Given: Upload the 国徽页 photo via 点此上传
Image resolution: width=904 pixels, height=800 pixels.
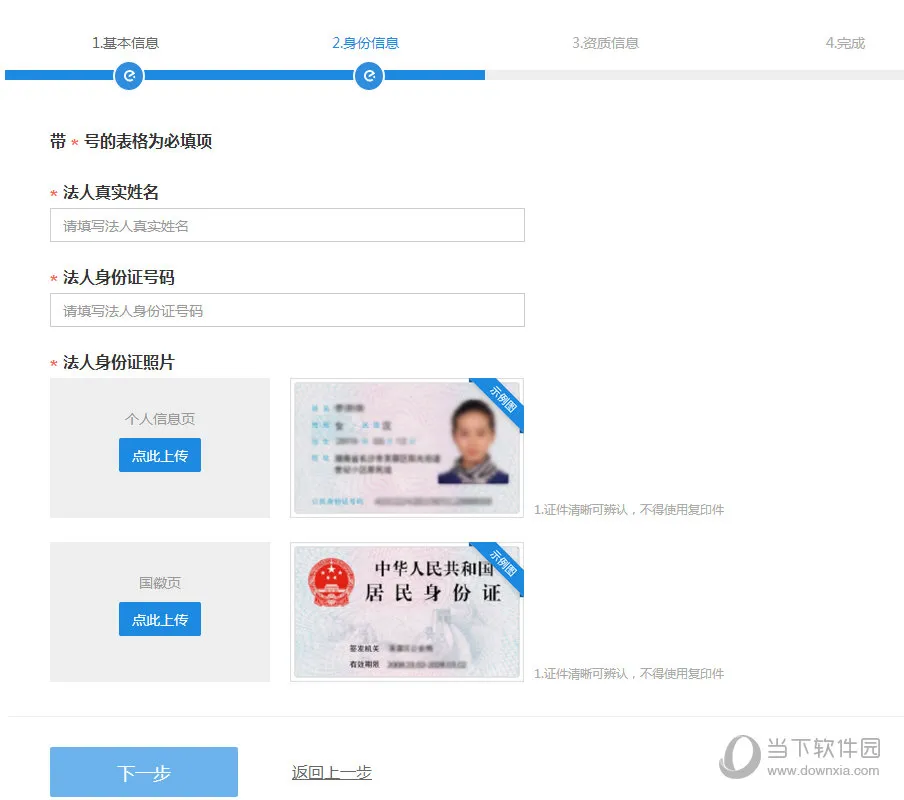Looking at the screenshot, I should pos(160,620).
